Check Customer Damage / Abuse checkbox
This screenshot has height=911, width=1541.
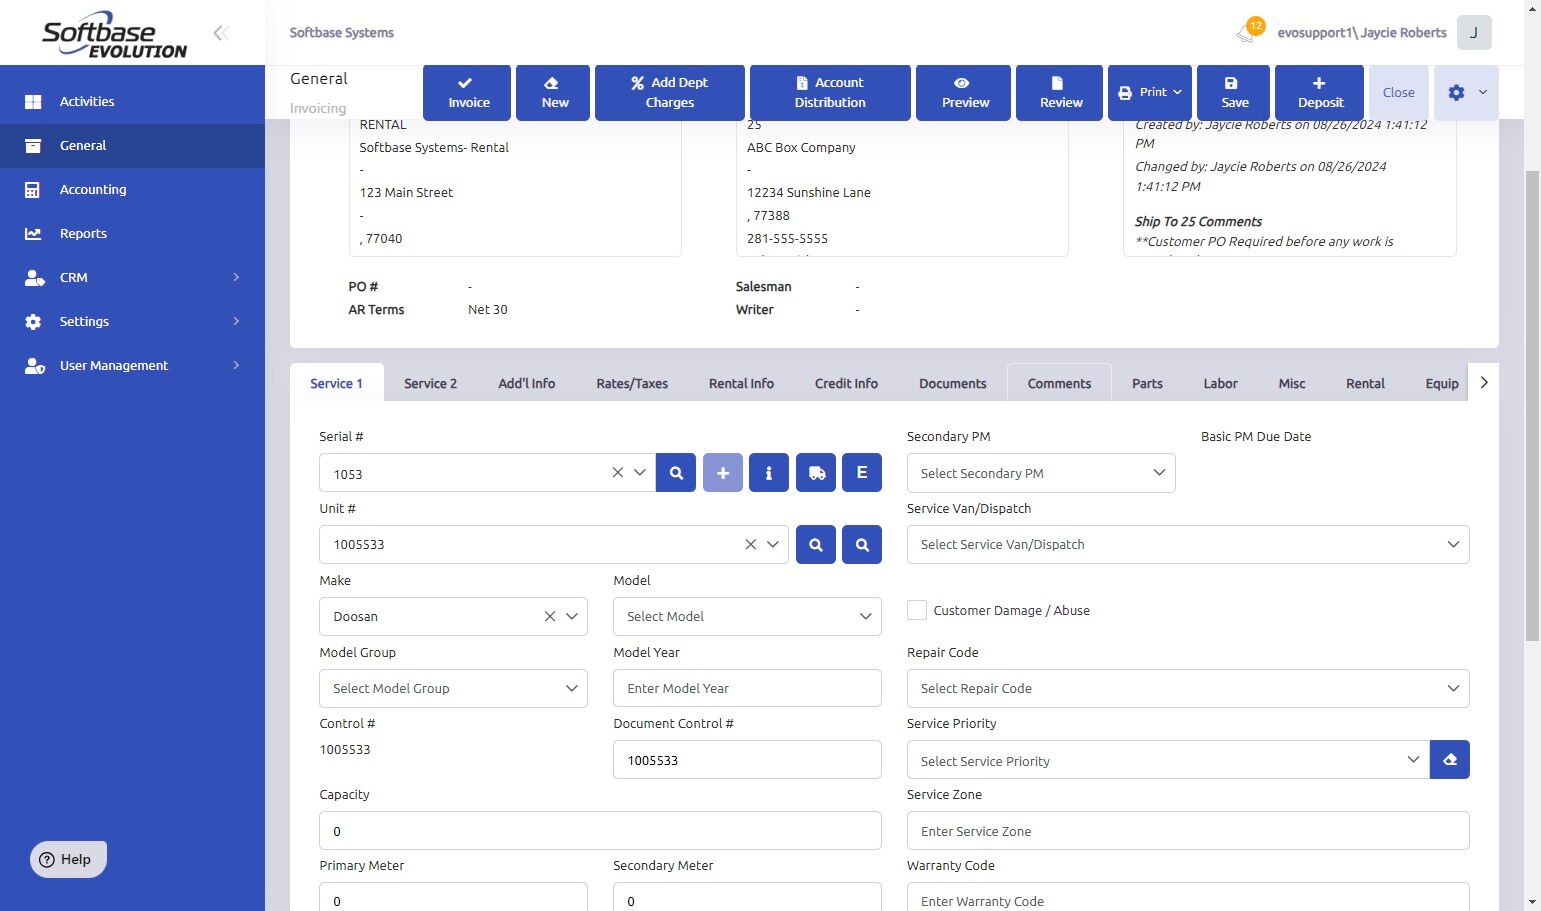point(917,610)
